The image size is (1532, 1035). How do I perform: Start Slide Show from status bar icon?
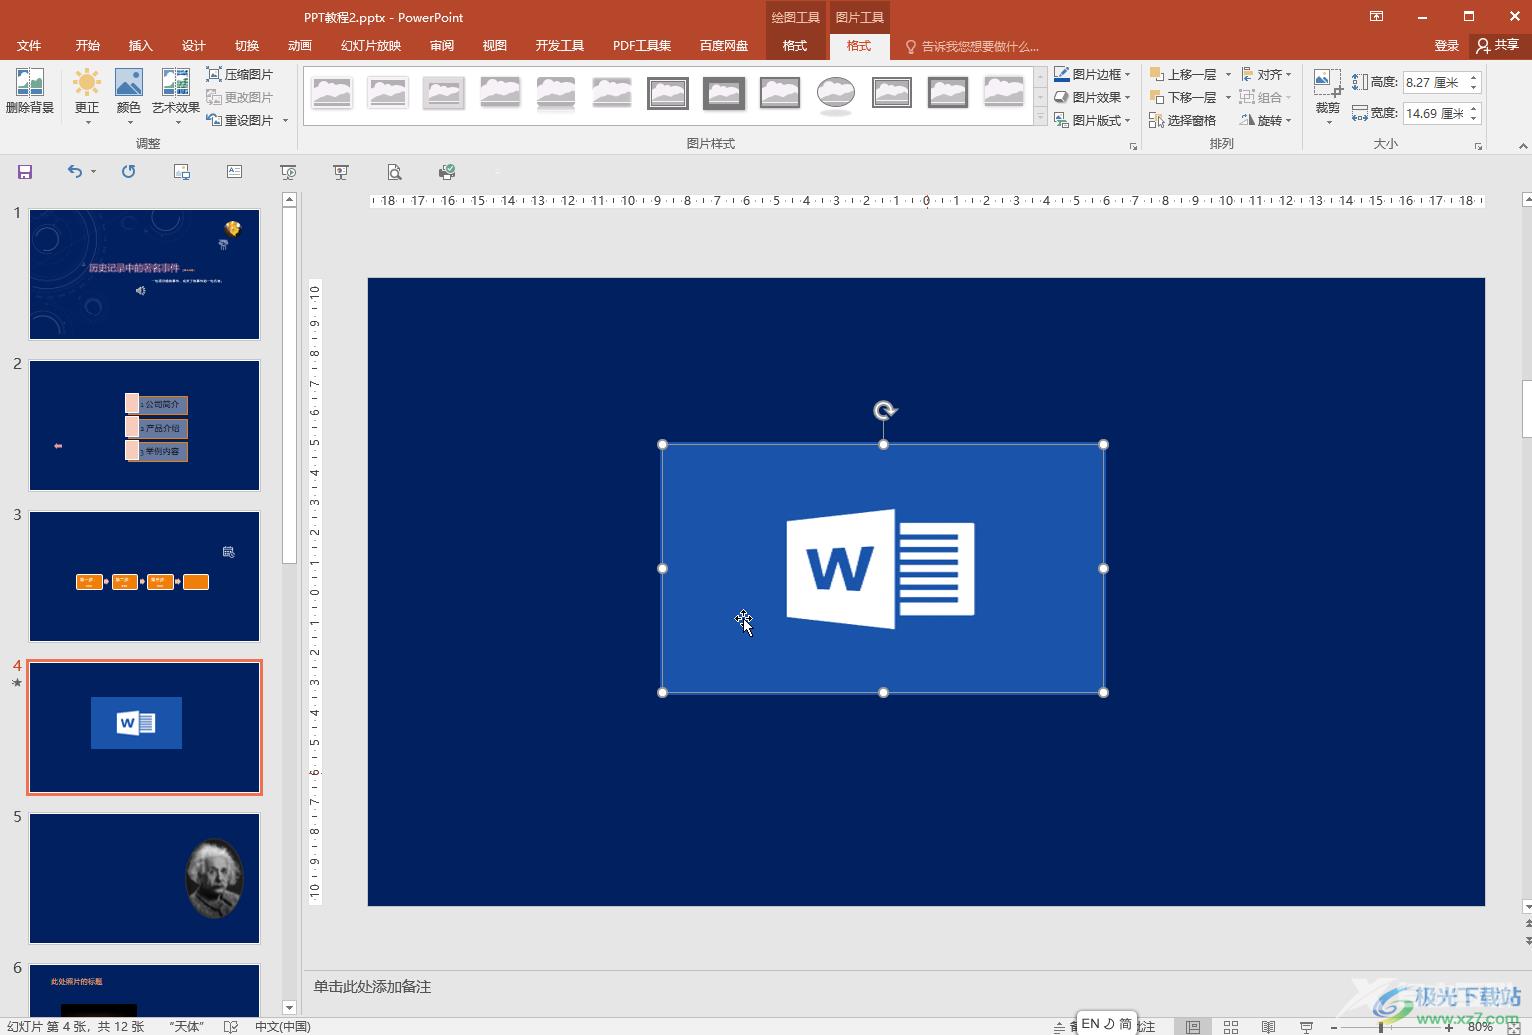click(x=1306, y=1026)
